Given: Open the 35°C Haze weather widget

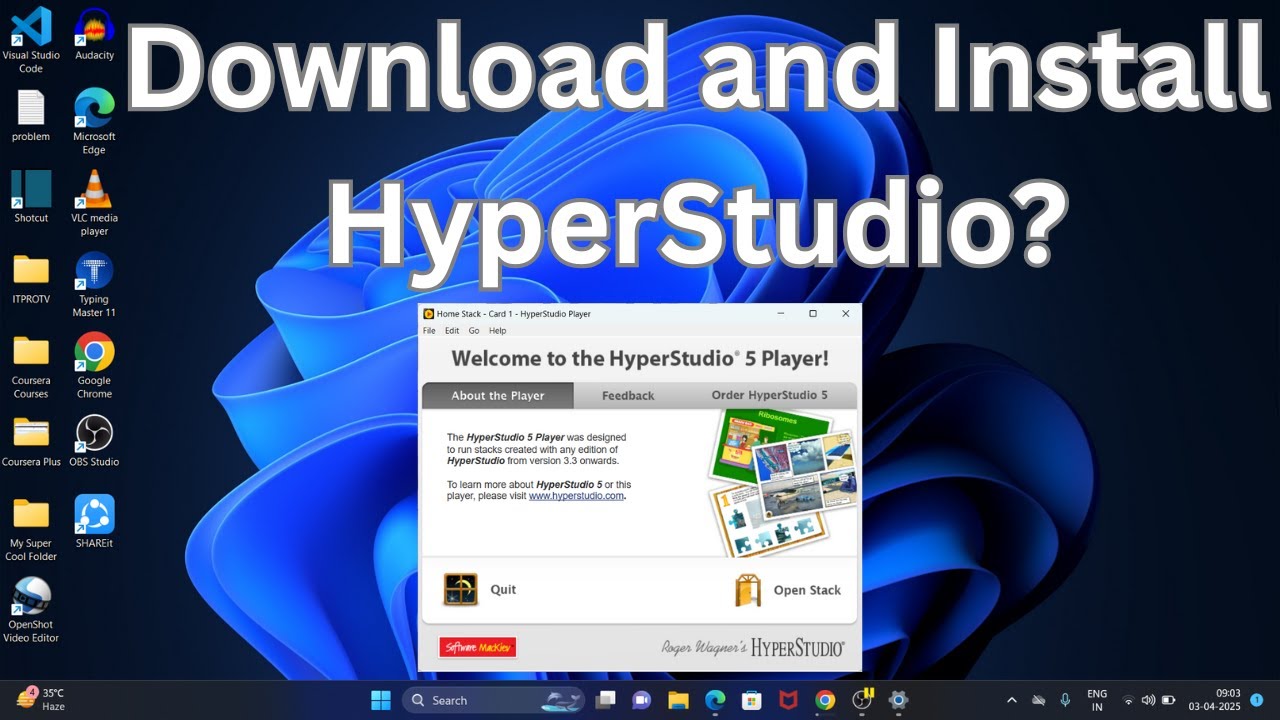Looking at the screenshot, I should click(x=41, y=699).
